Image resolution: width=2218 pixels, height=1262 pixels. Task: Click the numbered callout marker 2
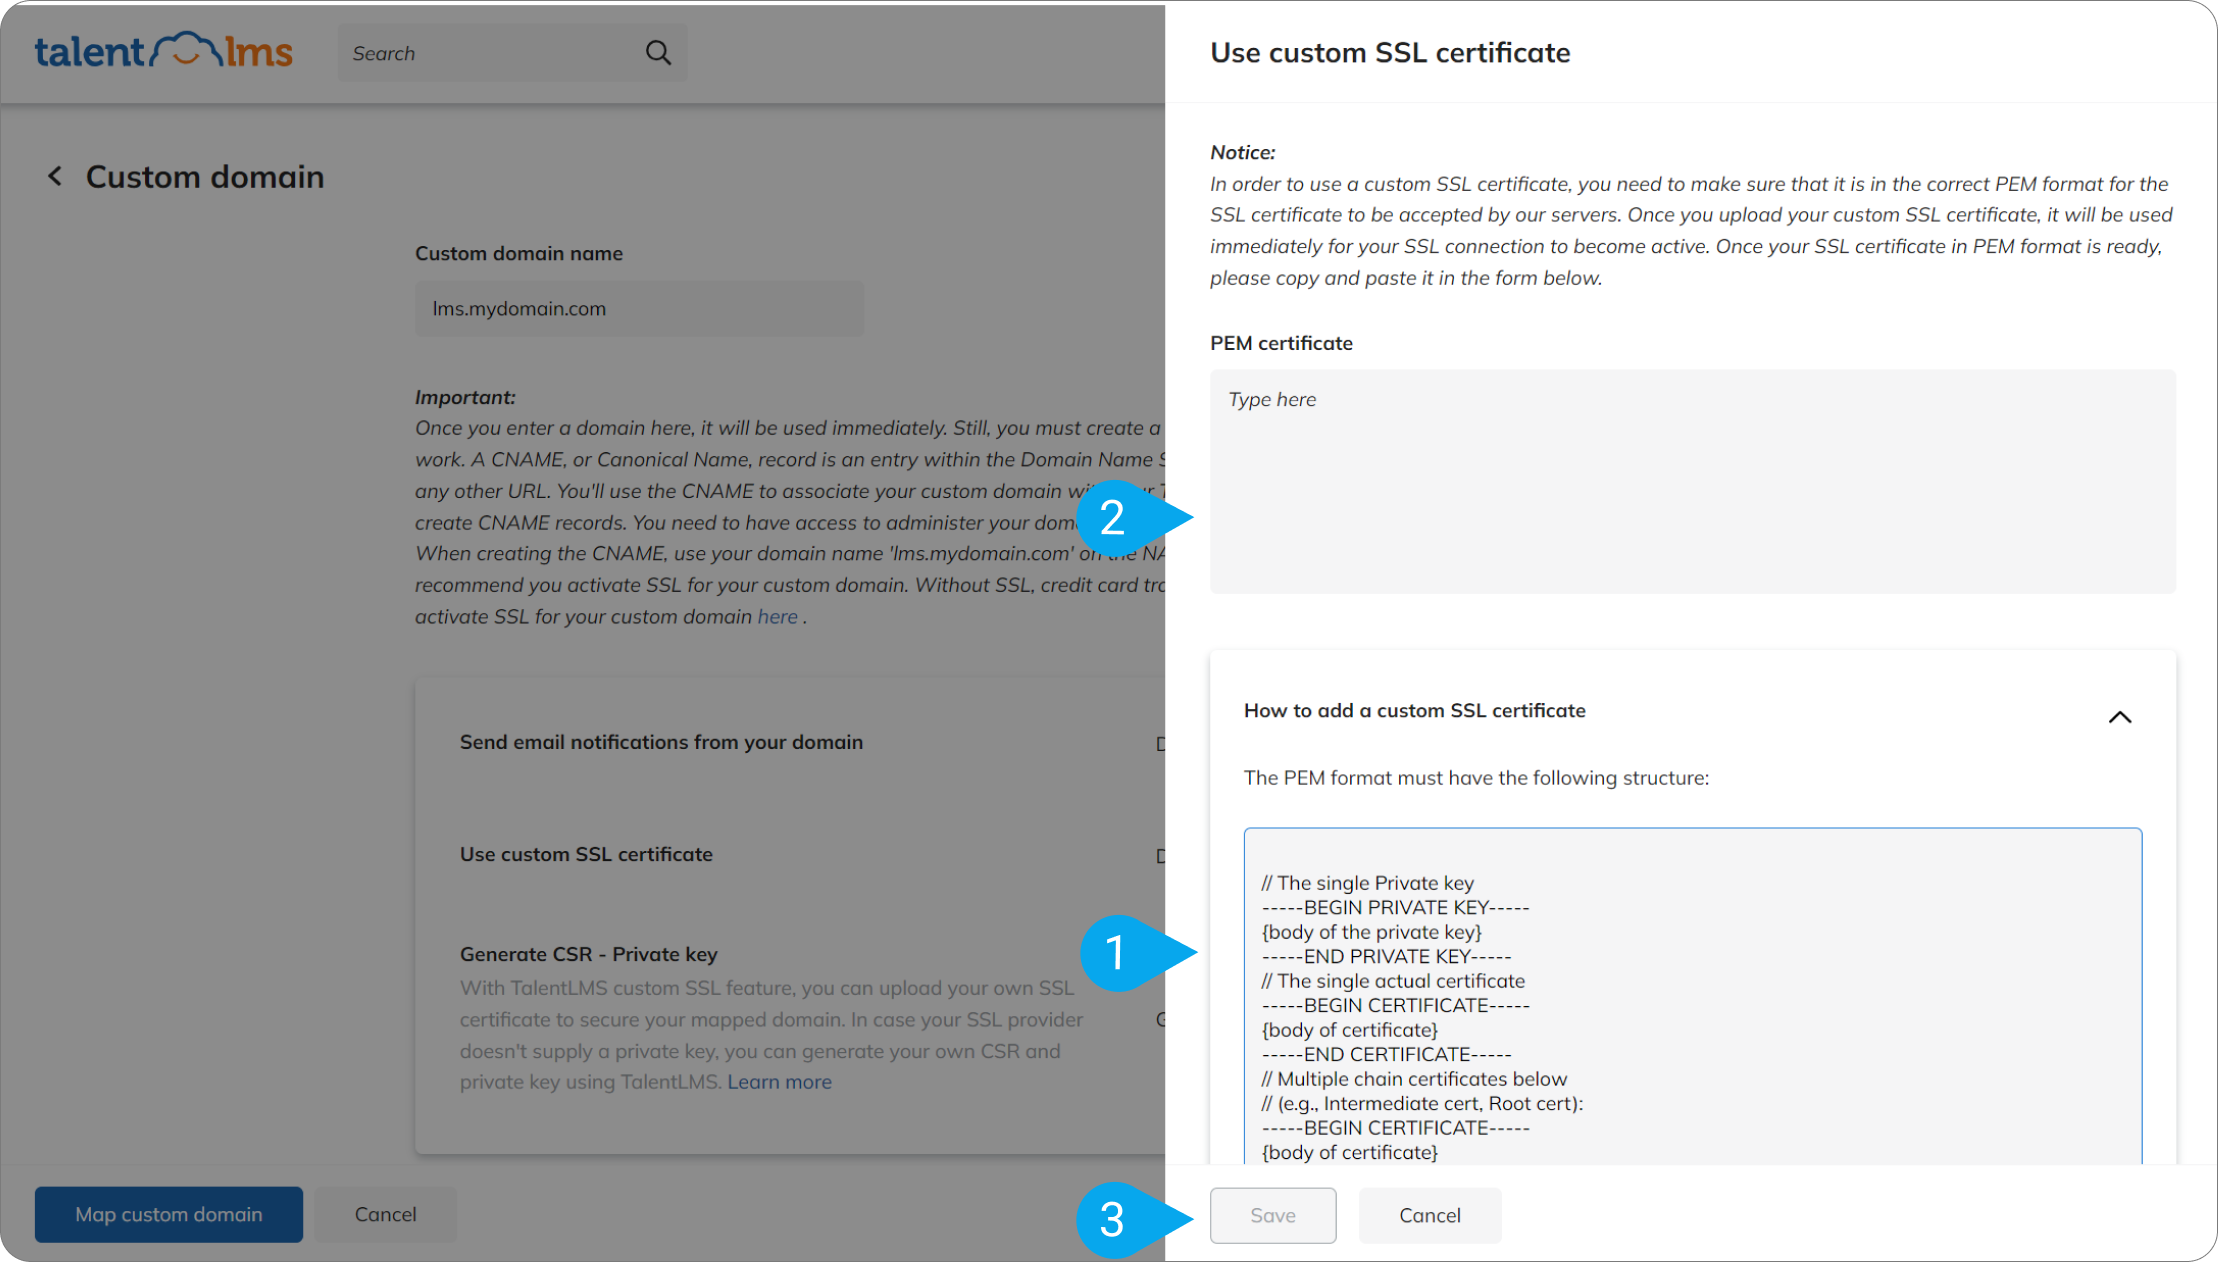(x=1112, y=518)
